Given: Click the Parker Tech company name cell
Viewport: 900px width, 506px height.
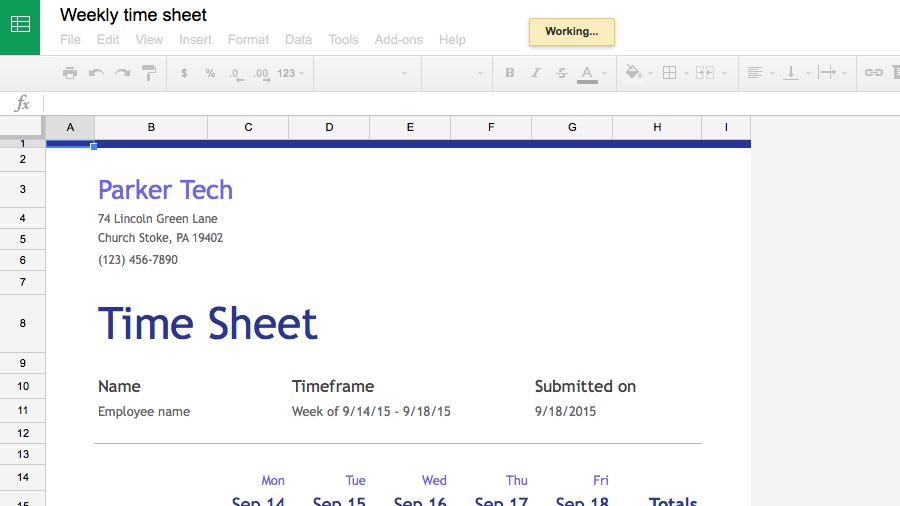Looking at the screenshot, I should coord(165,190).
